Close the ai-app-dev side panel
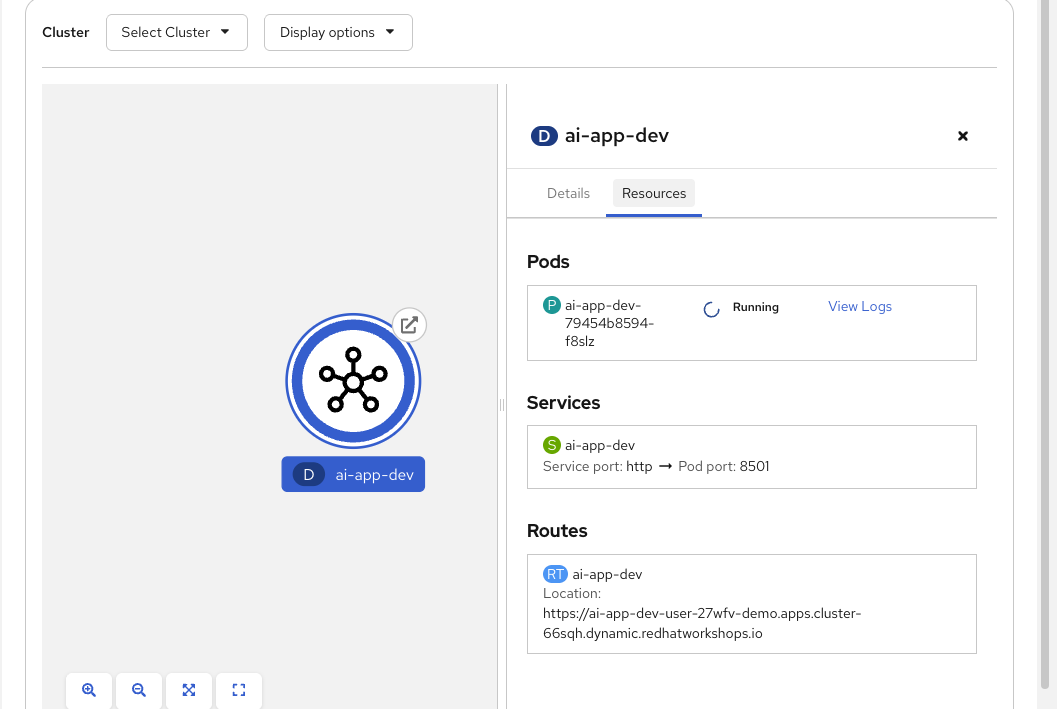The image size is (1057, 709). click(963, 136)
